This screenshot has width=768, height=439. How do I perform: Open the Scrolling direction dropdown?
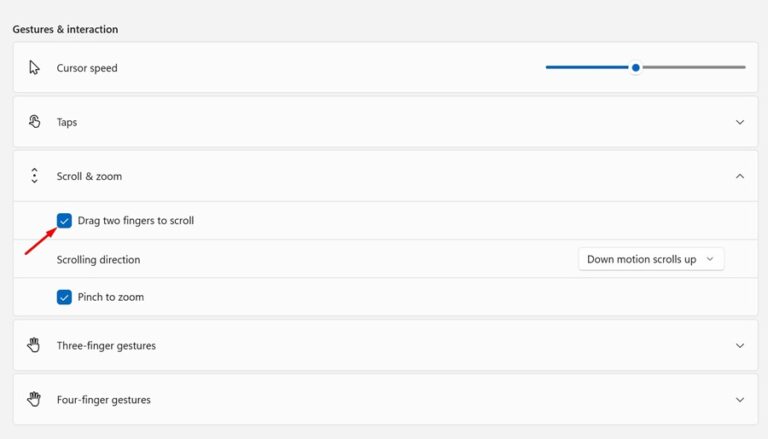[x=651, y=259]
